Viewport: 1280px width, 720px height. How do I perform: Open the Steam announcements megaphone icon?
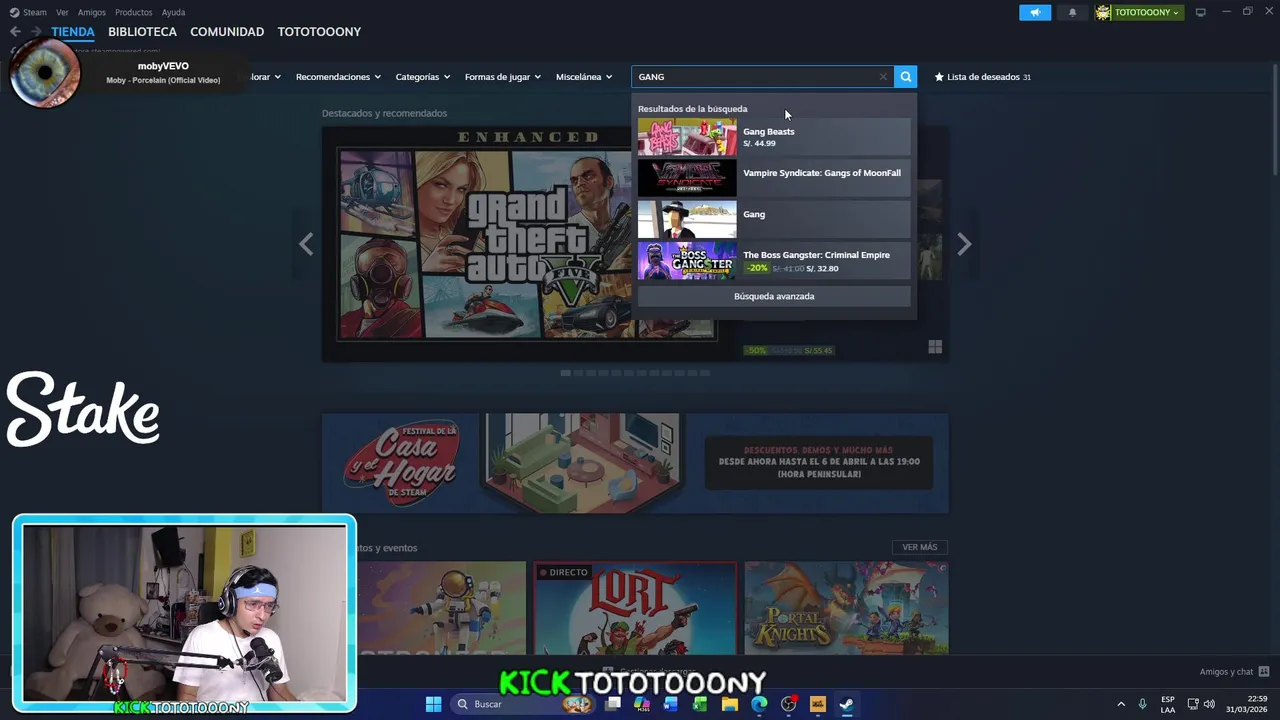pos(1035,12)
